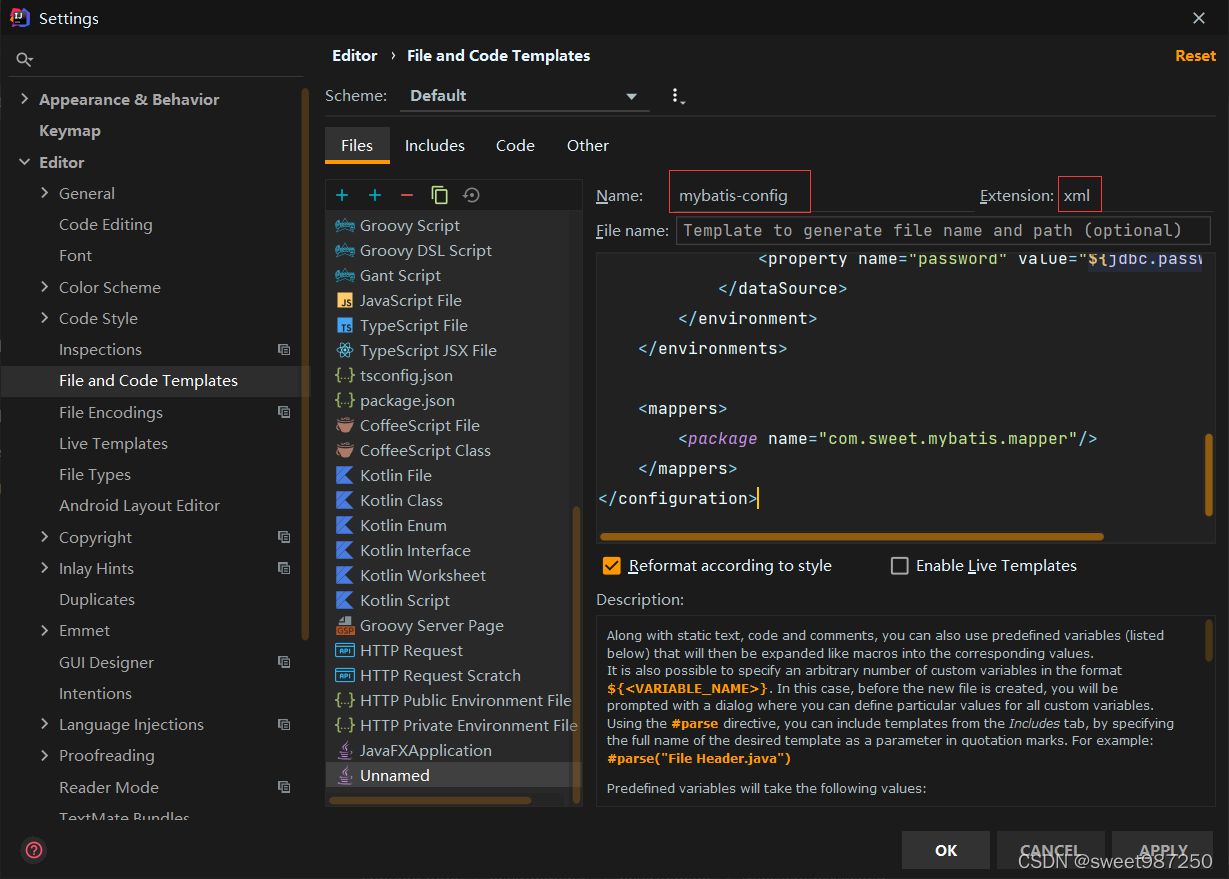
Task: Click the Create Template plus icon
Action: click(342, 195)
